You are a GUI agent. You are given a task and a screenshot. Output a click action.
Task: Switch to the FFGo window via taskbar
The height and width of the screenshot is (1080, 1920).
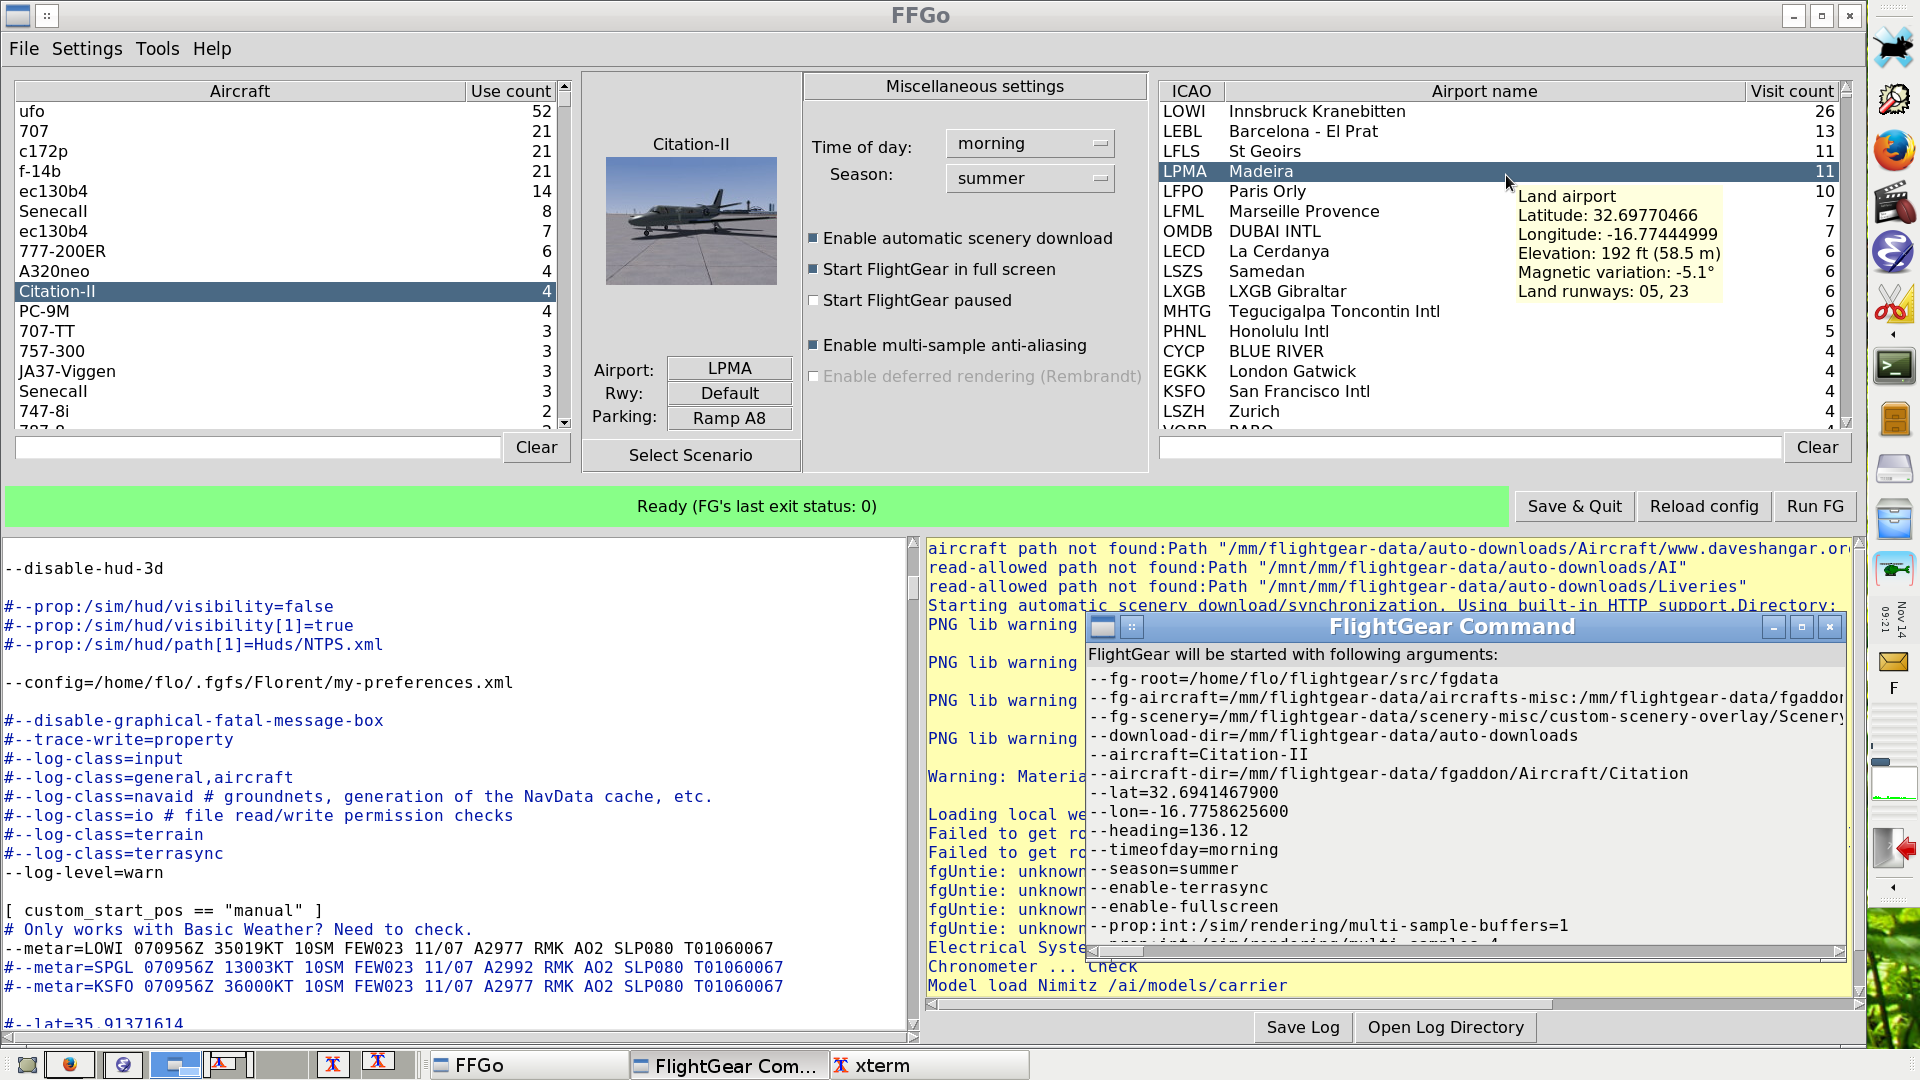click(x=528, y=1065)
